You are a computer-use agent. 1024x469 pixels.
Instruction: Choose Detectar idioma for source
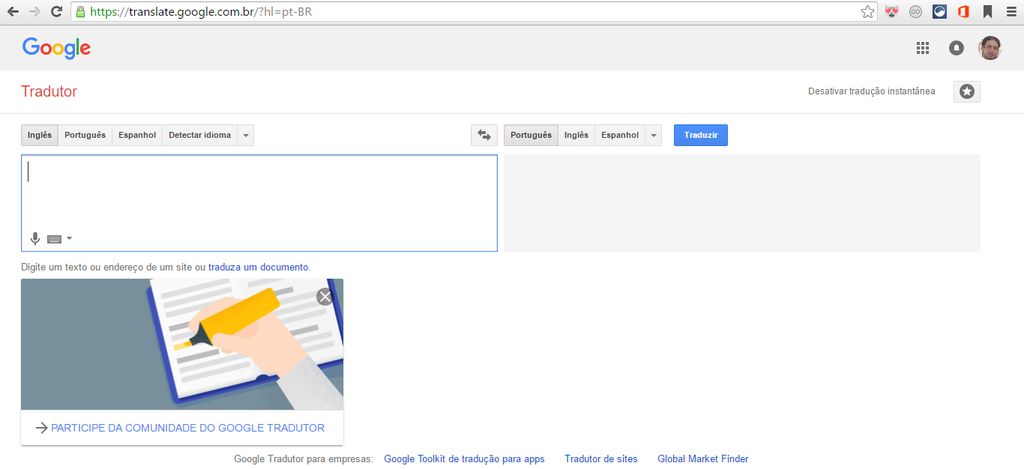point(200,135)
